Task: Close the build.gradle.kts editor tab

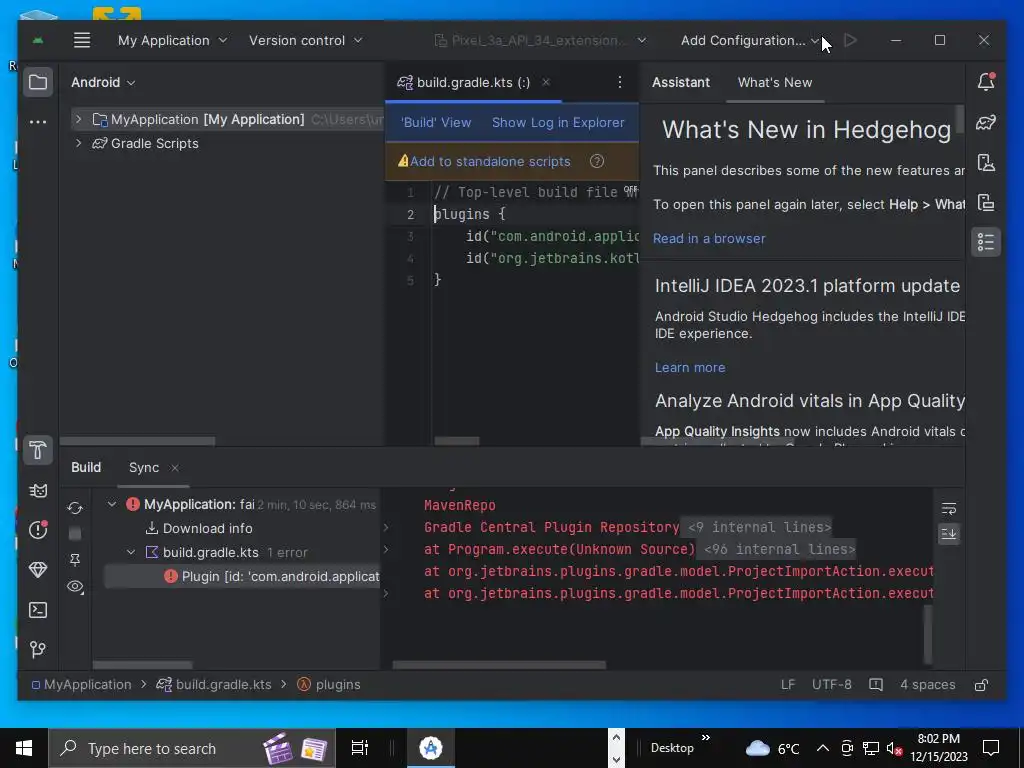Action: pos(546,82)
